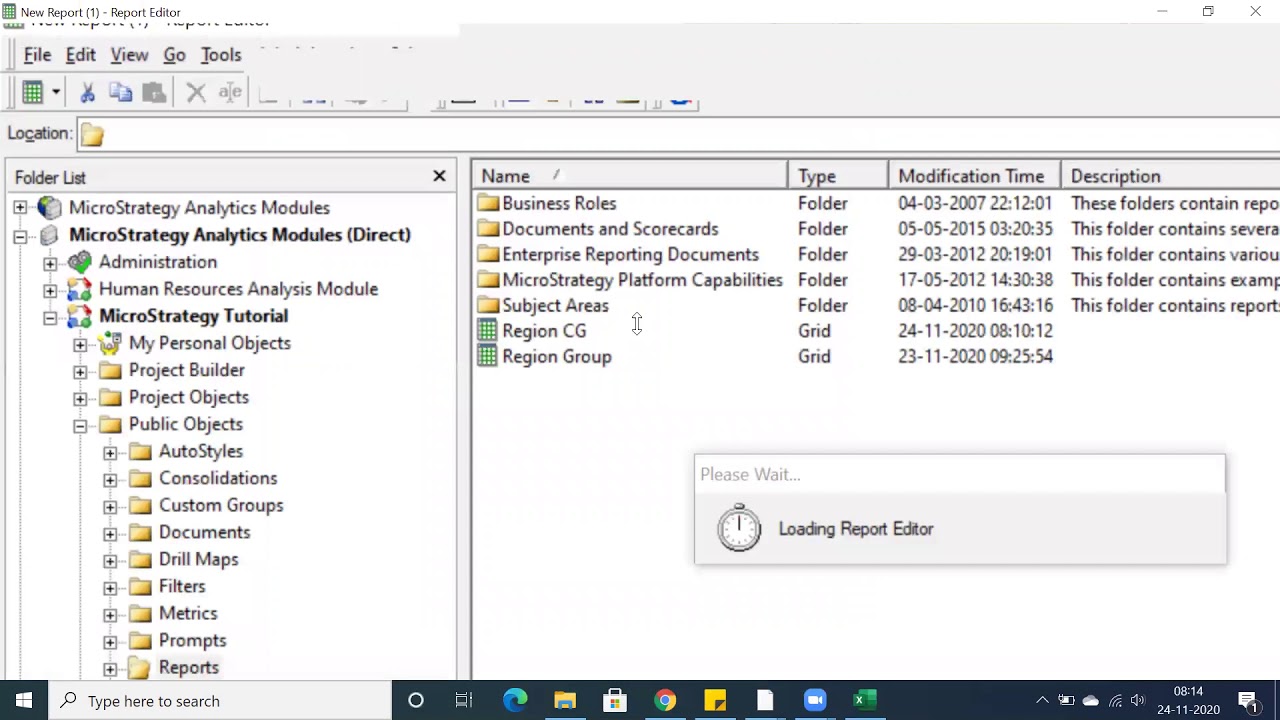Select the Region CG grid report icon
This screenshot has width=1280, height=720.
[487, 330]
